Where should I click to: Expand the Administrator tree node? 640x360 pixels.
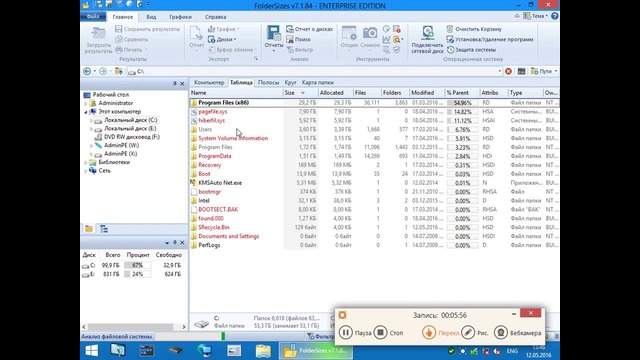86,103
